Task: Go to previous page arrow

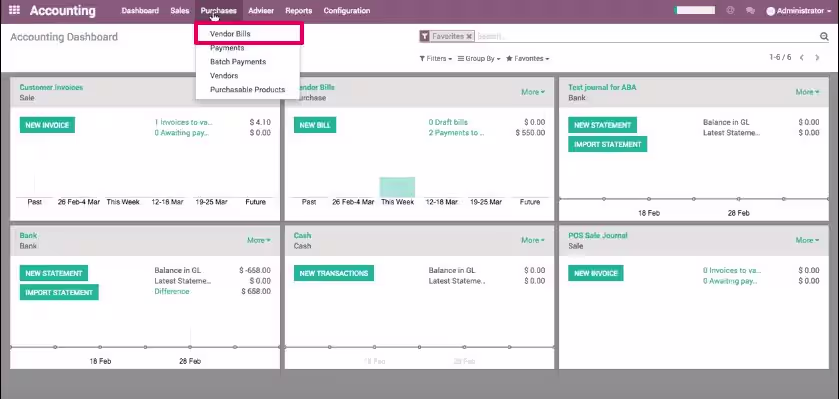Action: pos(802,58)
